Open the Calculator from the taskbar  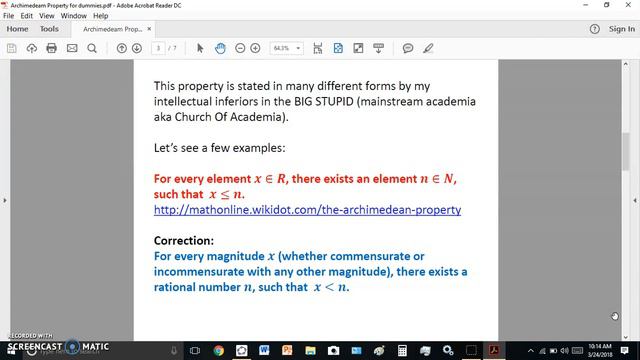click(x=402, y=351)
